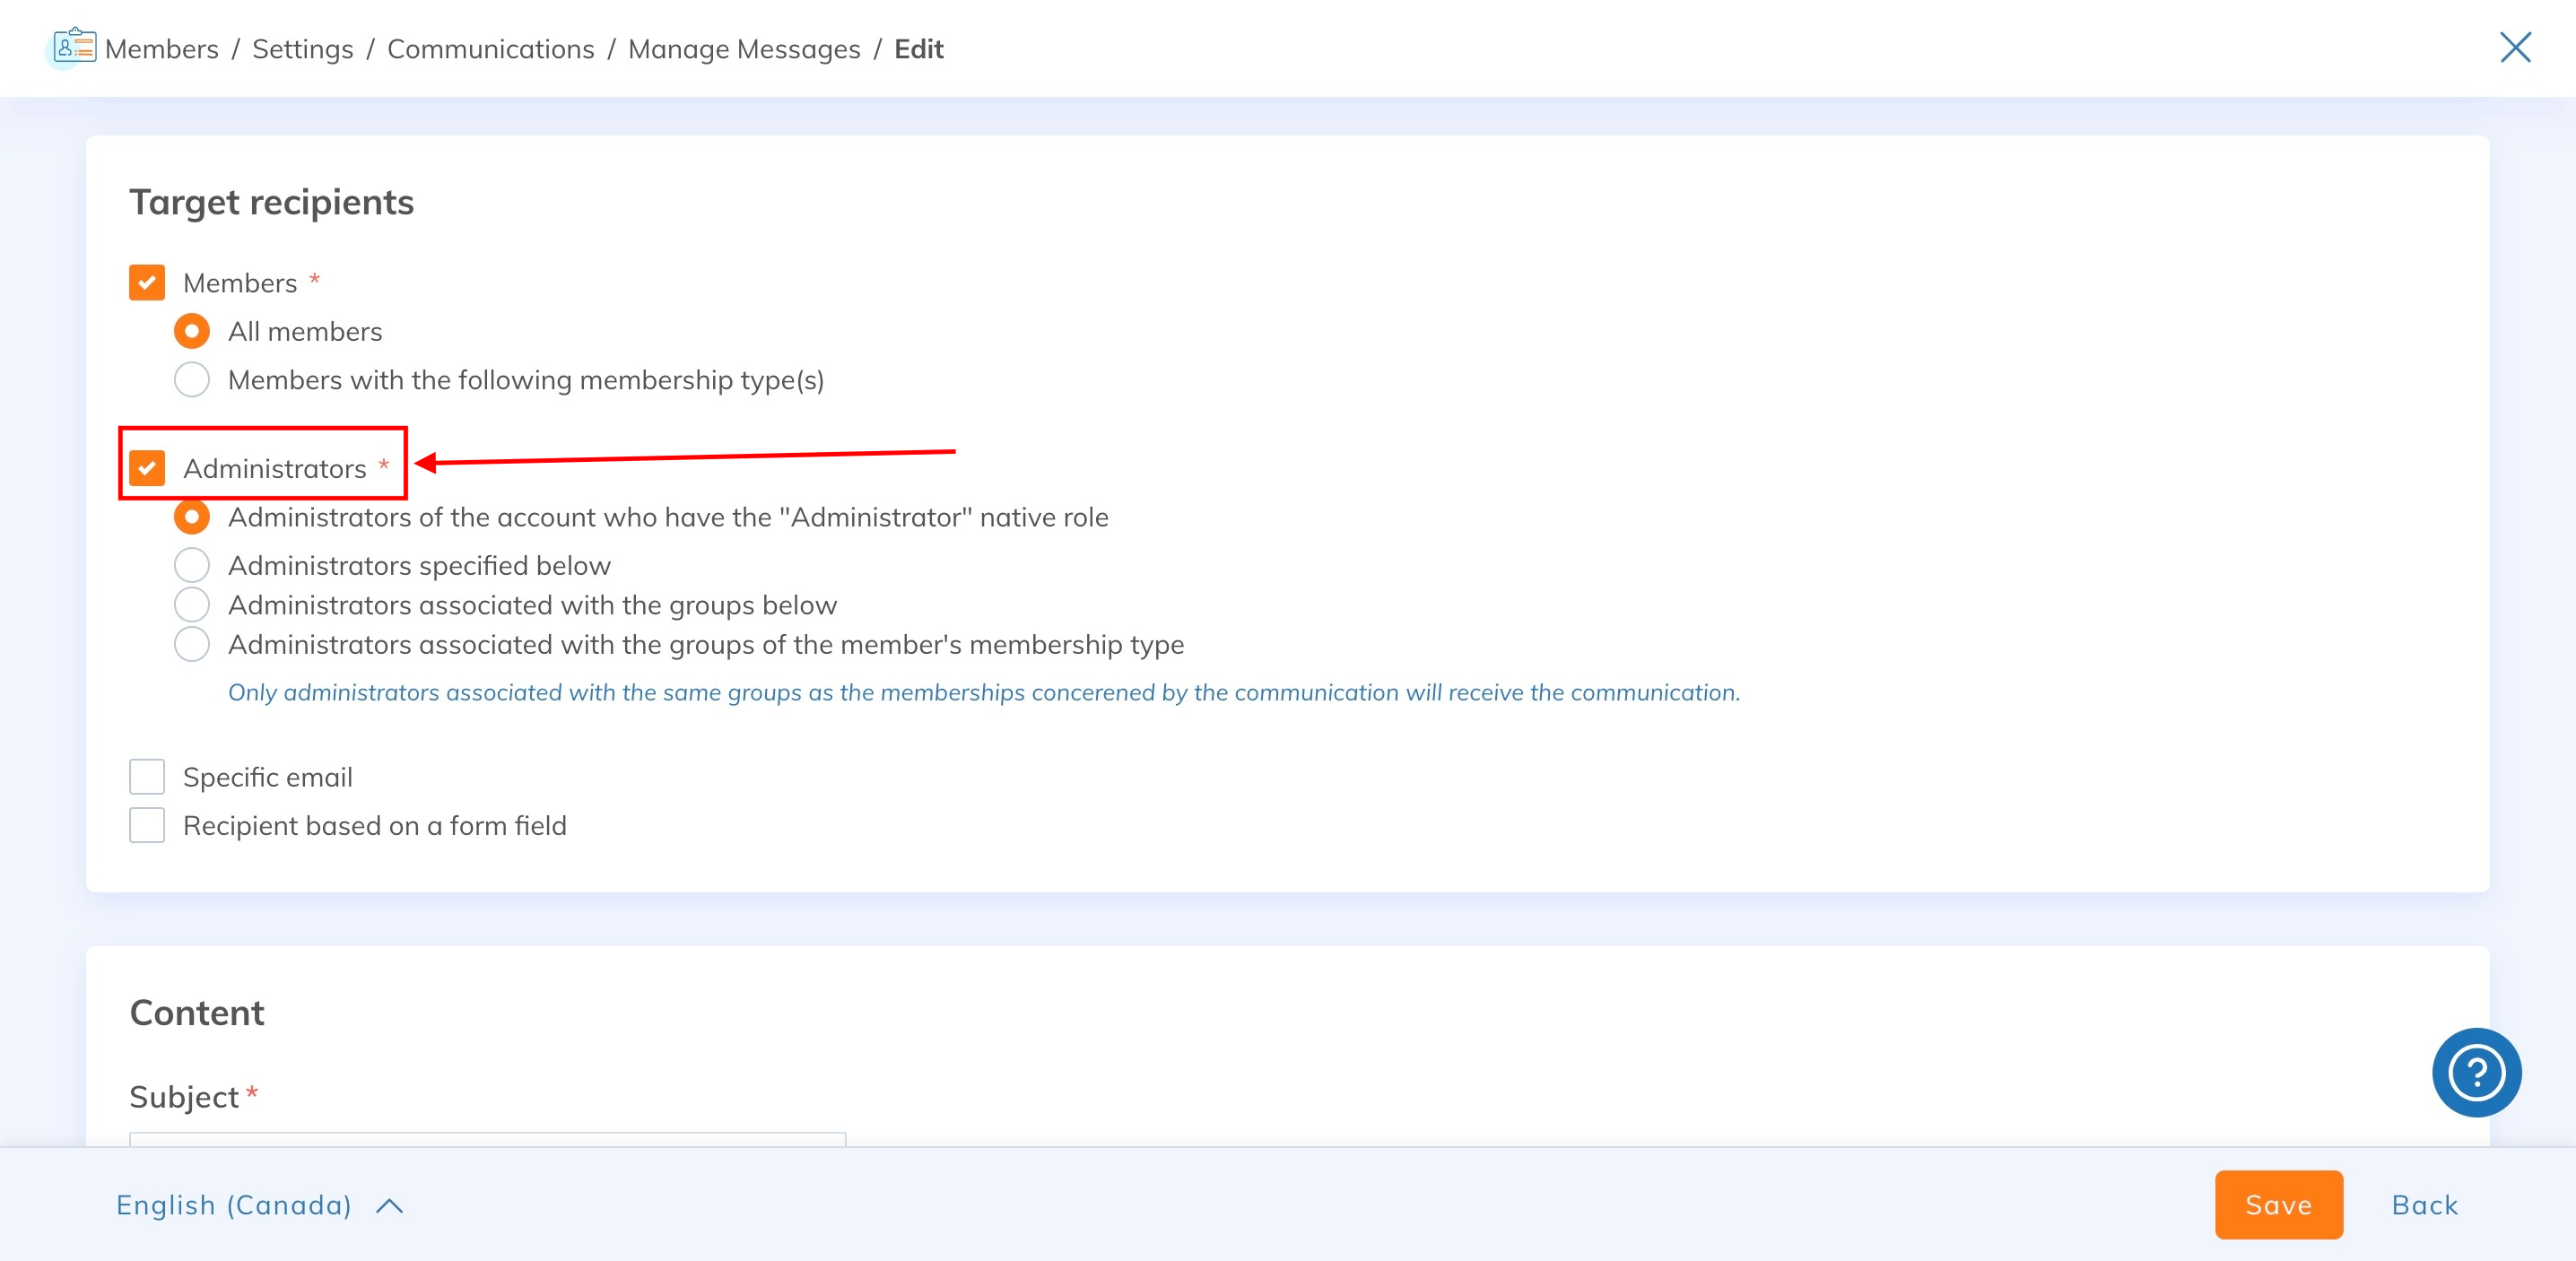Click into the Subject input field
2576x1261 pixels.
click(x=488, y=1140)
